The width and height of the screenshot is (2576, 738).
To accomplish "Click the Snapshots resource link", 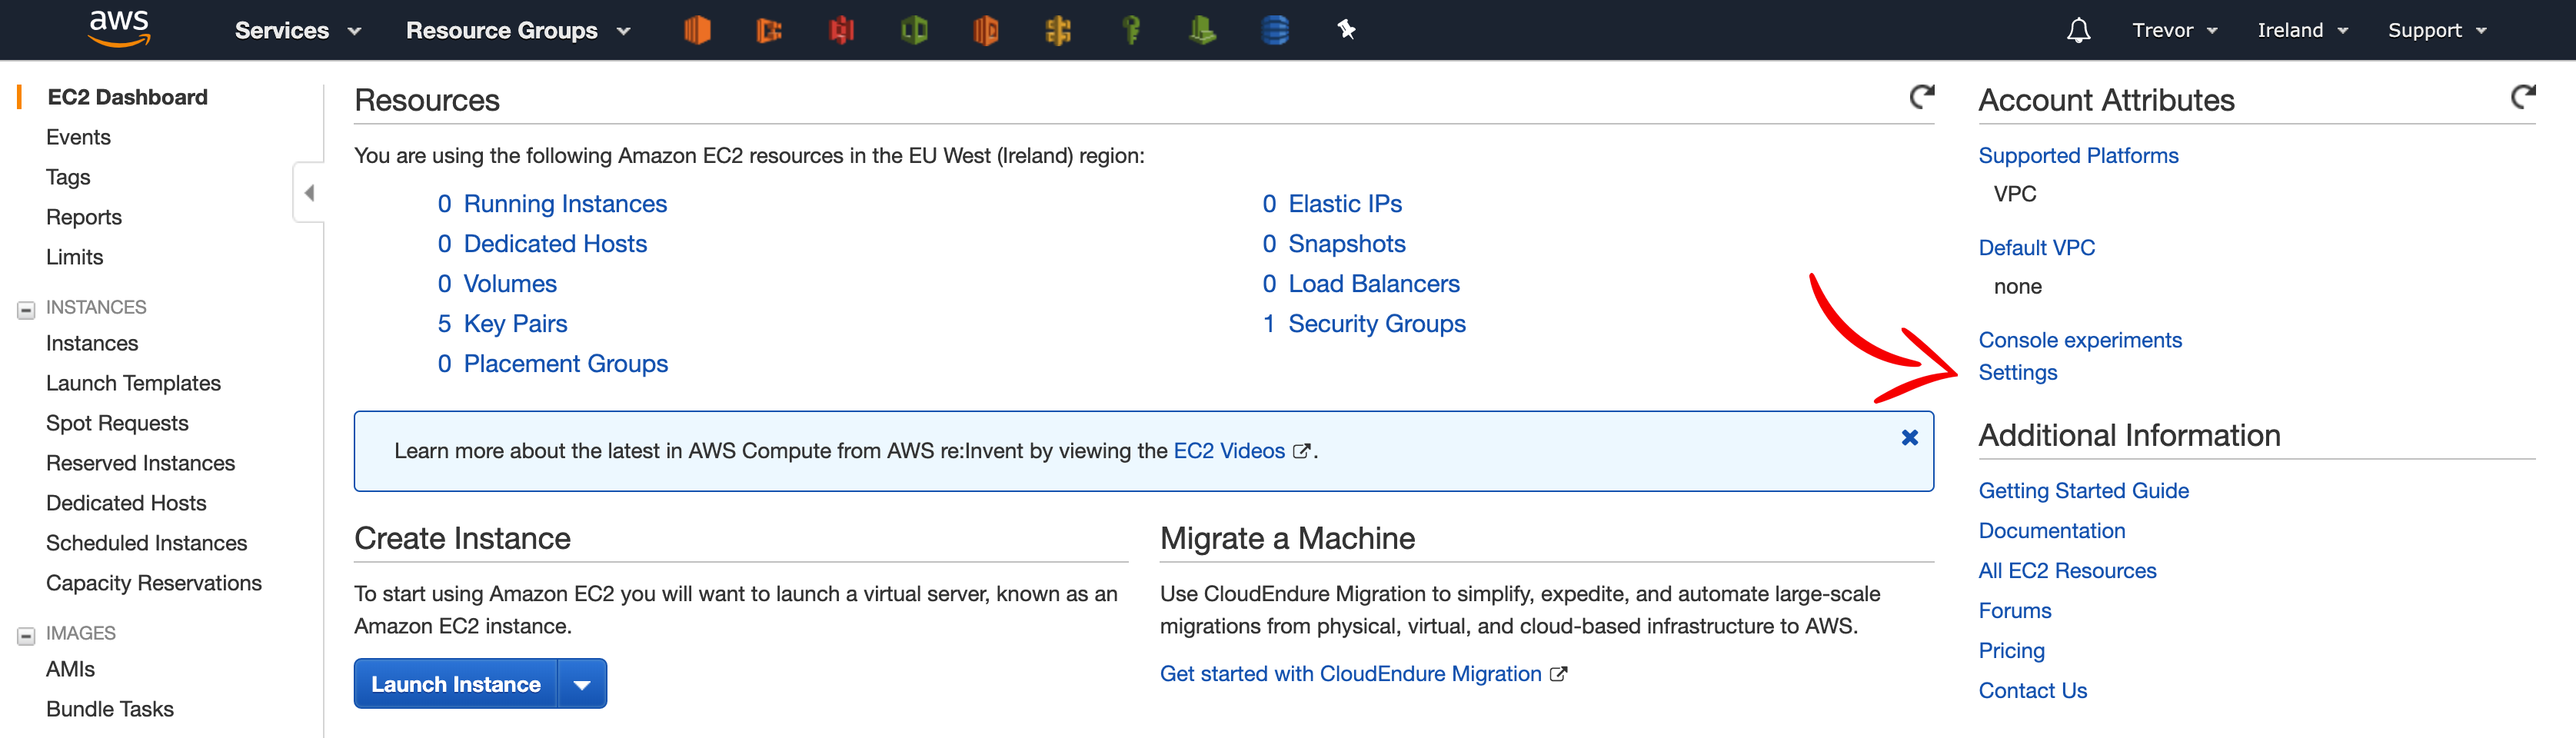I will pos(1347,244).
